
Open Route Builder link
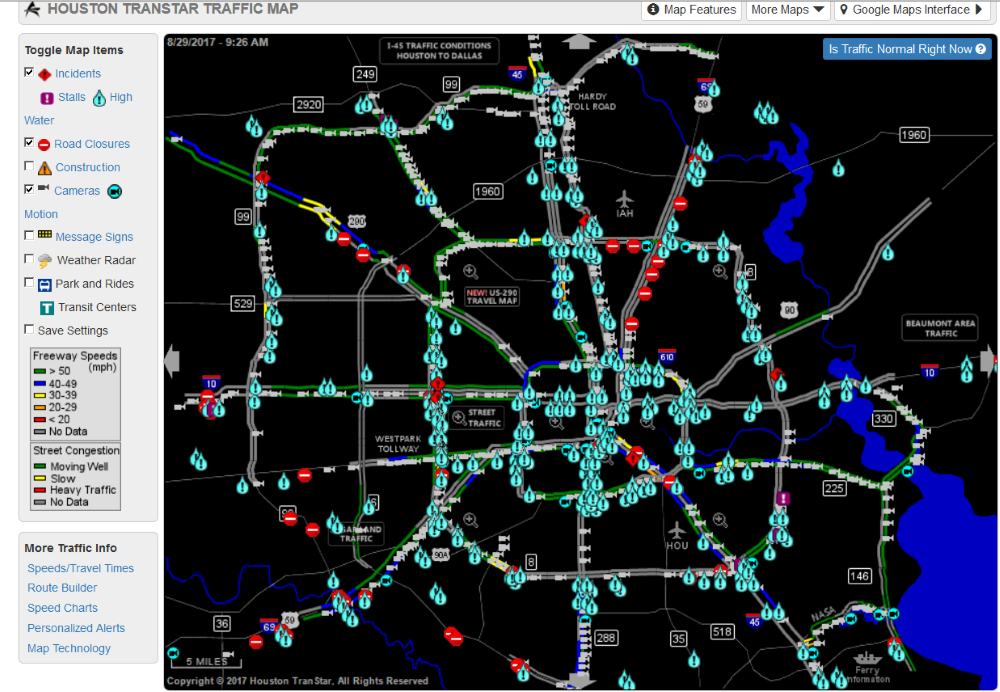[x=62, y=587]
